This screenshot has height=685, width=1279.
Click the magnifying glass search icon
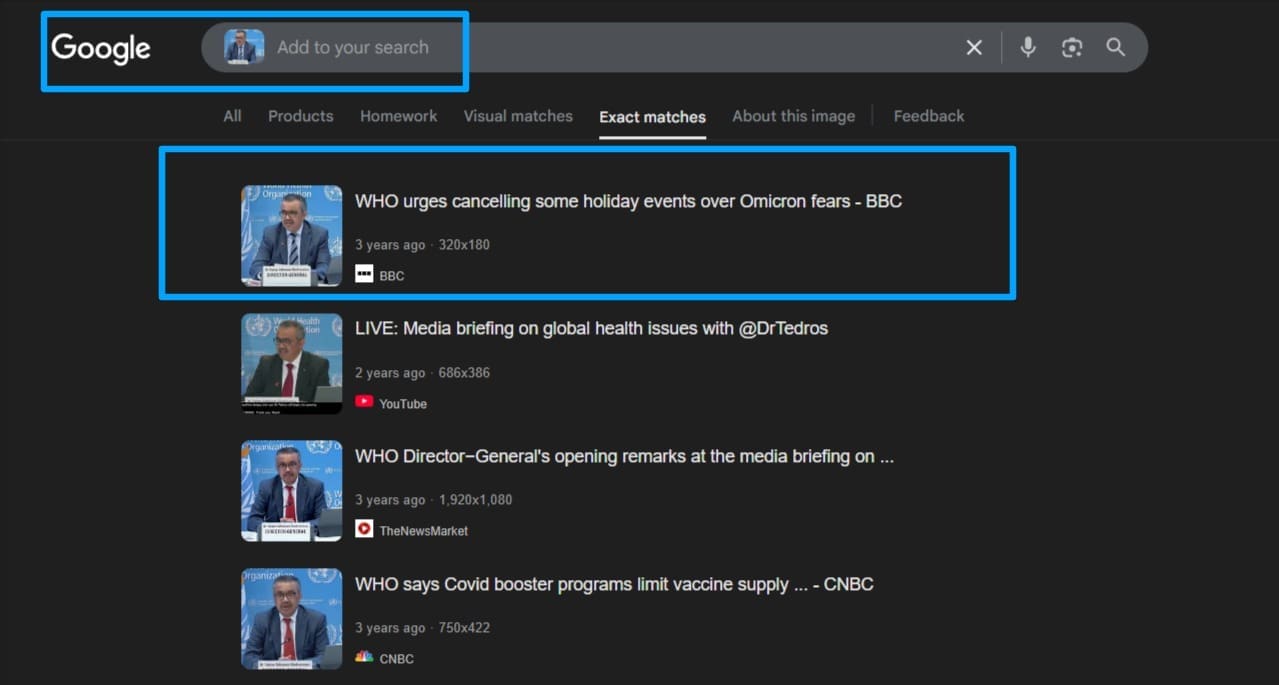coord(1116,47)
